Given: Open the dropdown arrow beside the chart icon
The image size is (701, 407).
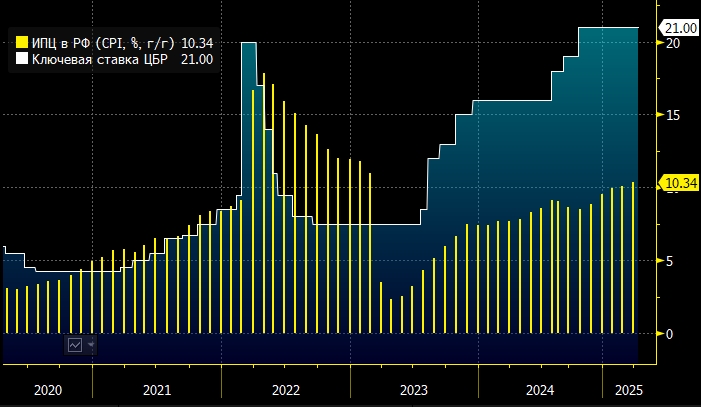Looking at the screenshot, I should [x=92, y=344].
